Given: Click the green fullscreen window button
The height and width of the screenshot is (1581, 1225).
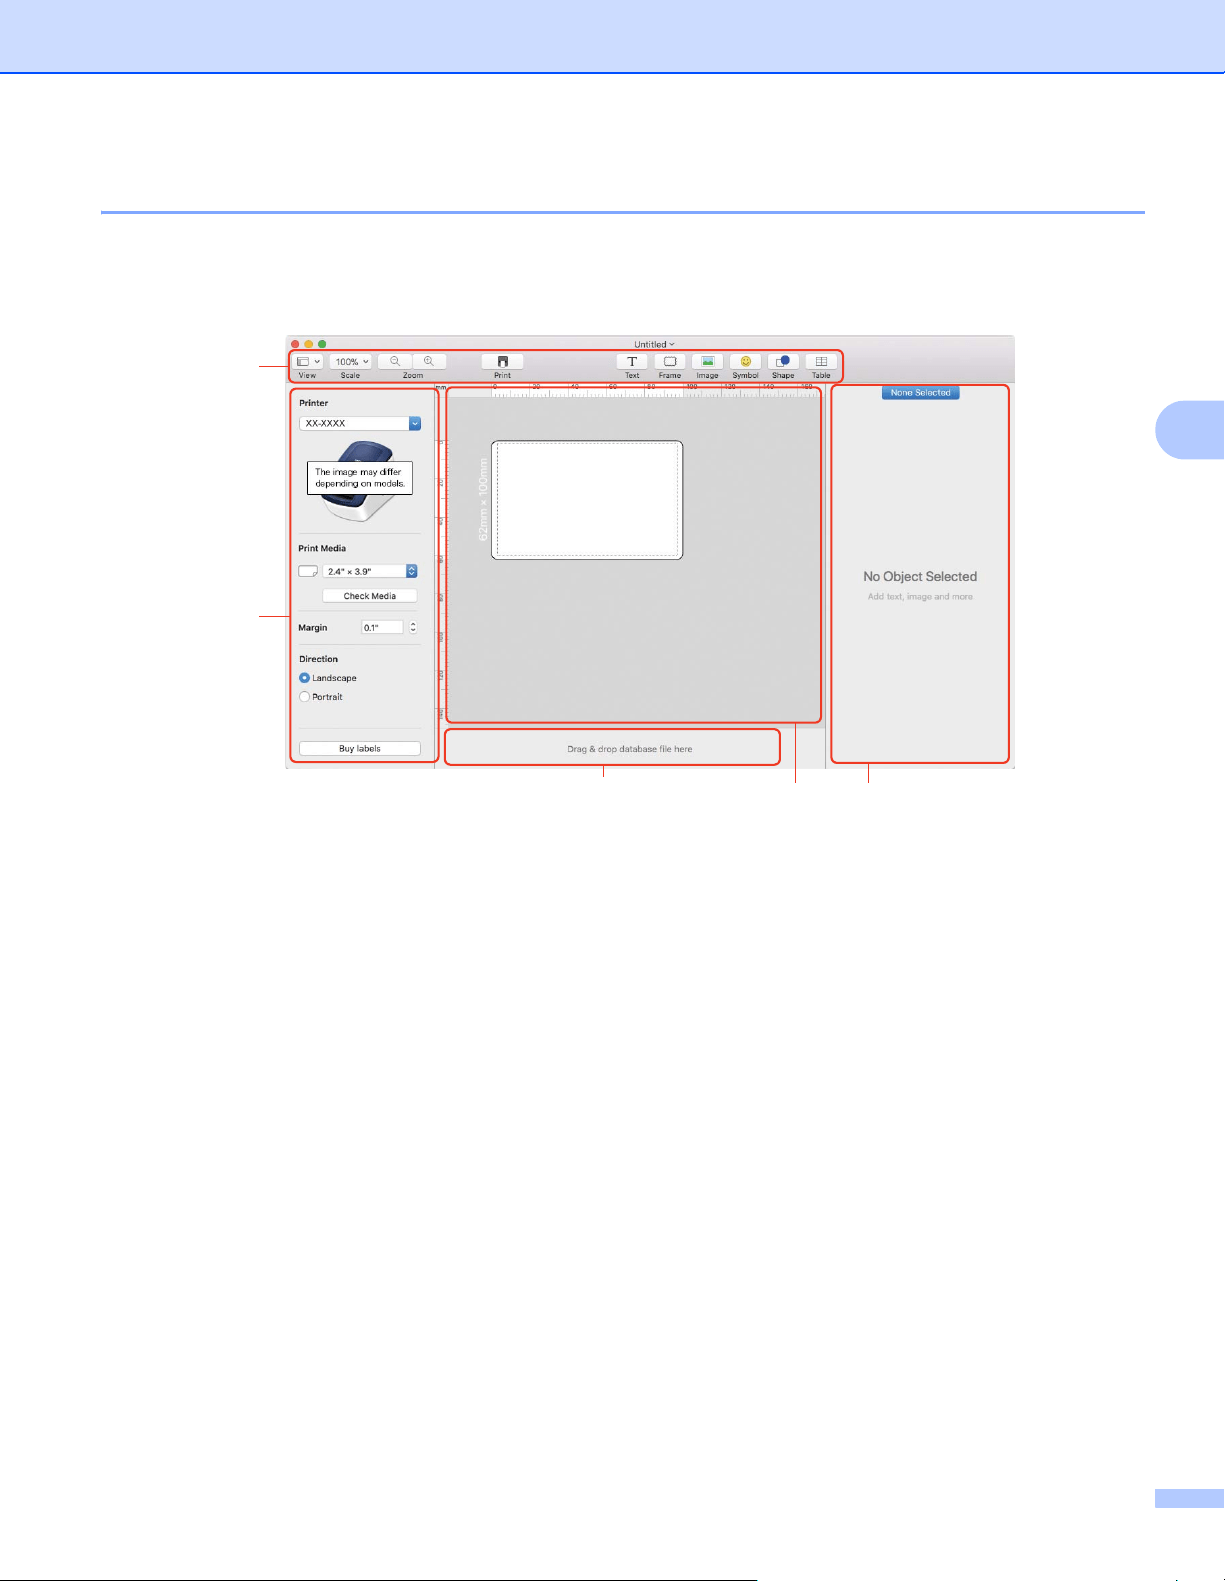Looking at the screenshot, I should [322, 344].
